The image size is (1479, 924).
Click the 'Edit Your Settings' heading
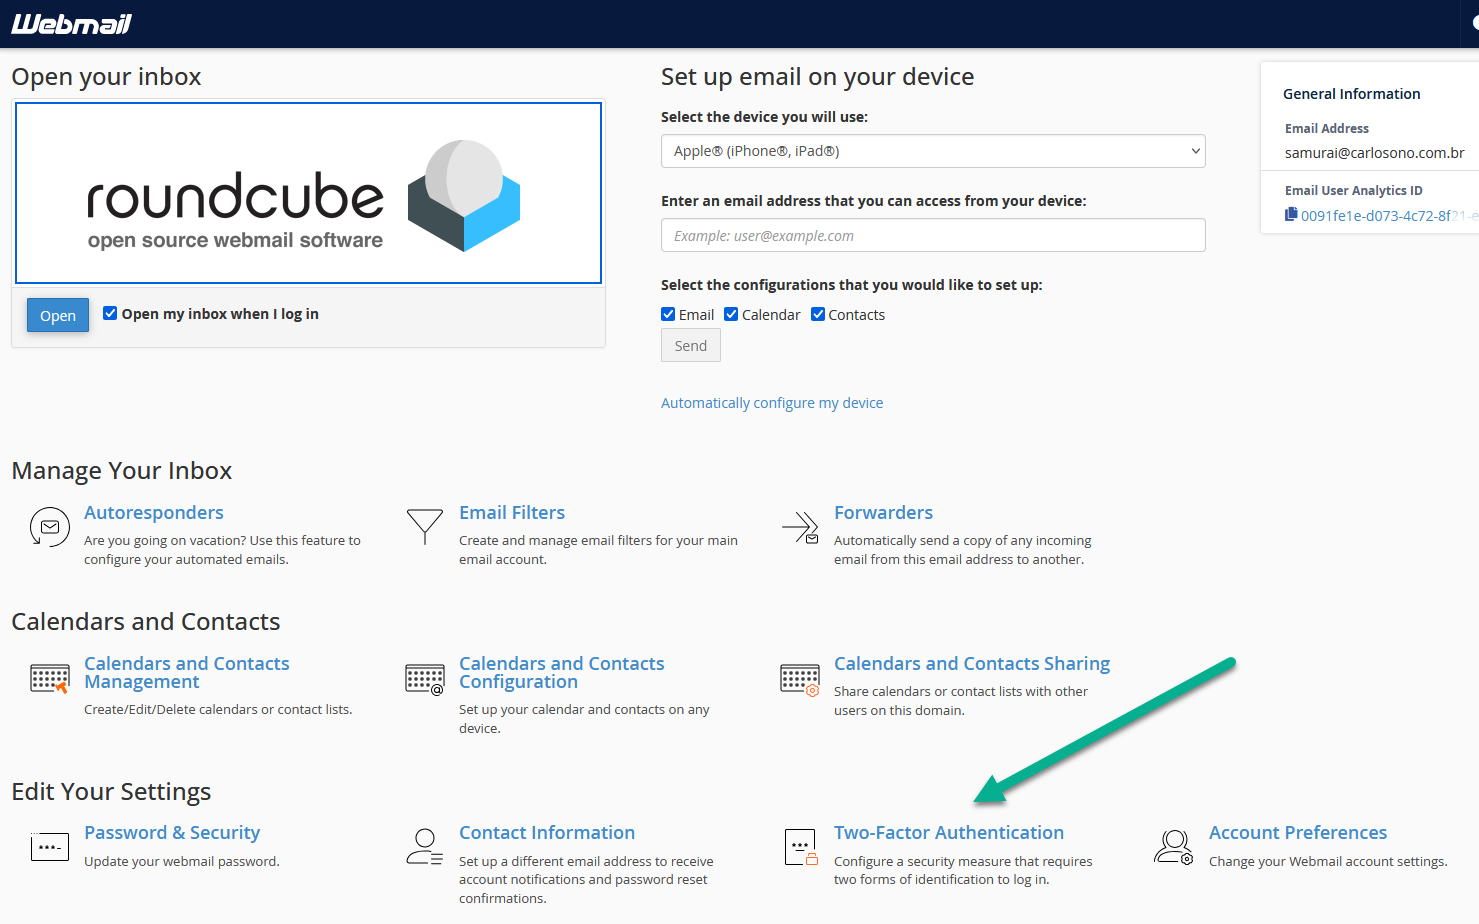point(111,792)
